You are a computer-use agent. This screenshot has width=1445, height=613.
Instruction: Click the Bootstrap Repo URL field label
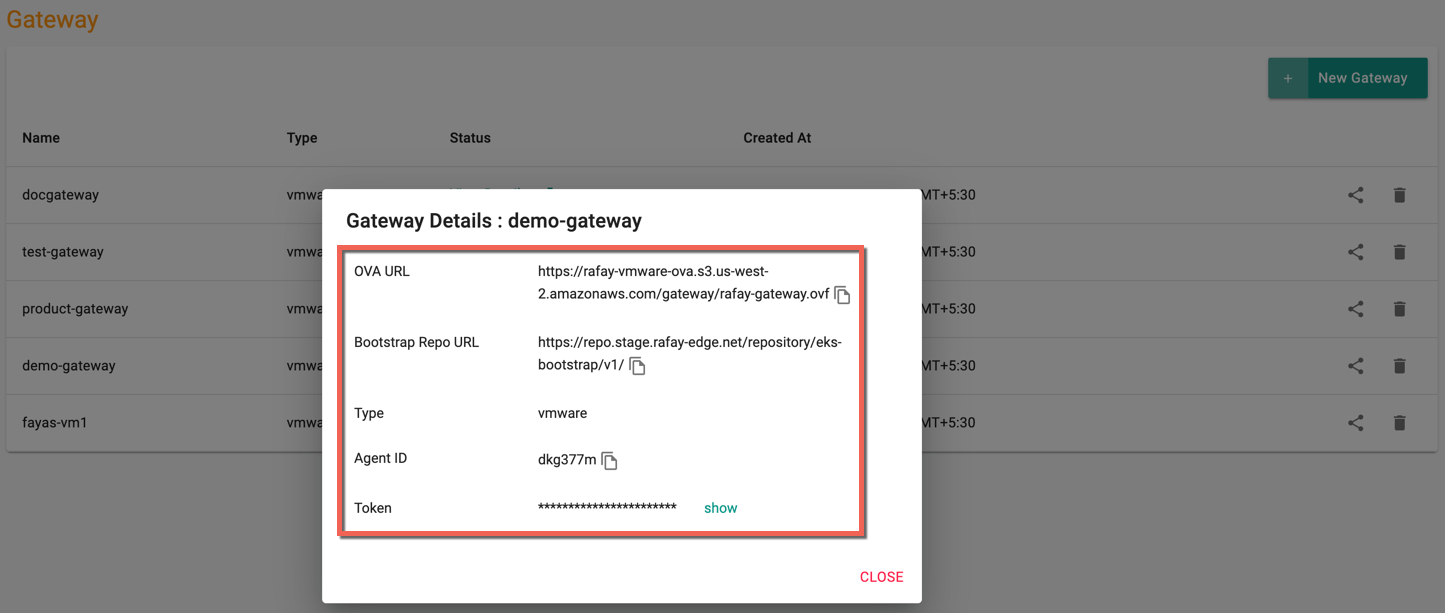coord(416,342)
